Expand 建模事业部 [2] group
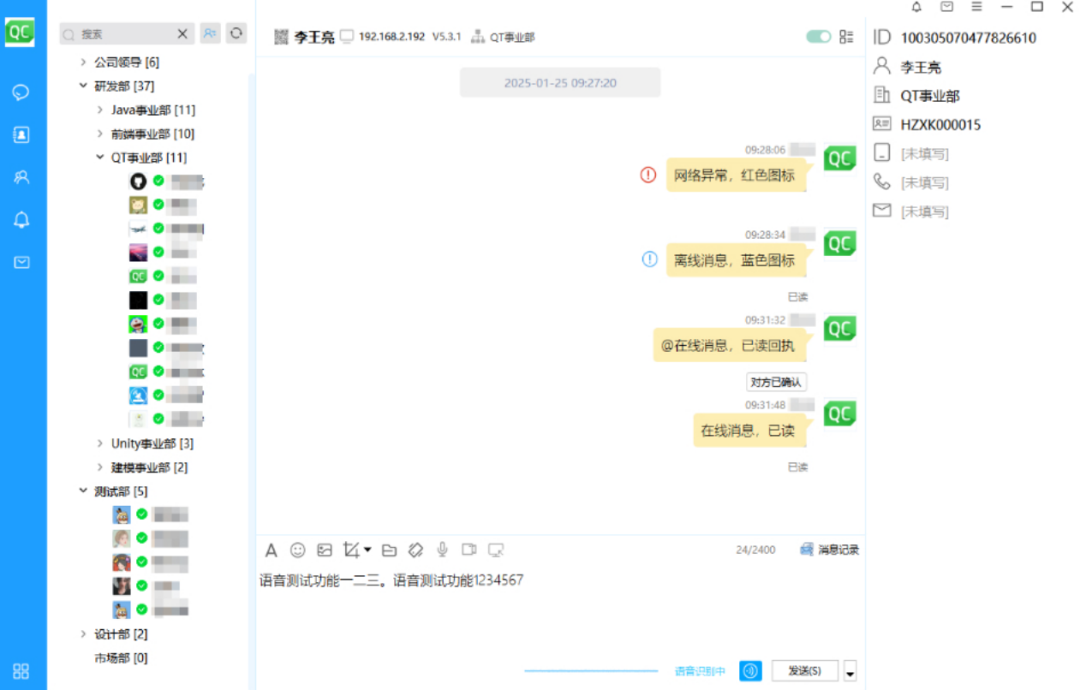This screenshot has height=690, width=1080. [101, 467]
